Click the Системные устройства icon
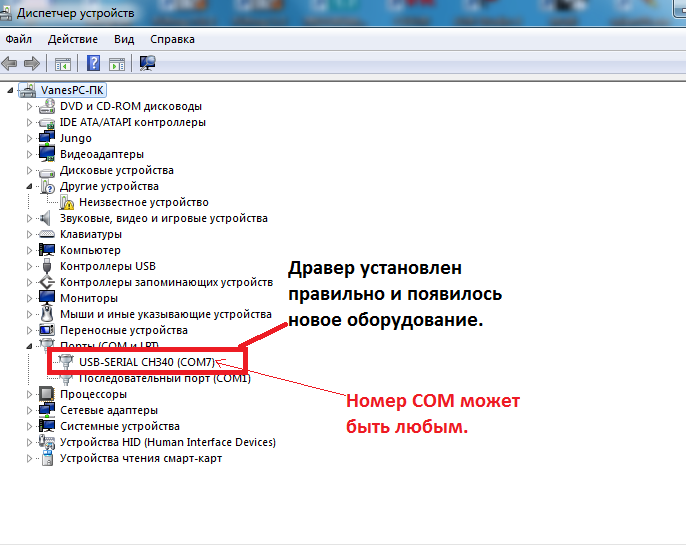Screen dimensions: 686x546 (x=47, y=426)
